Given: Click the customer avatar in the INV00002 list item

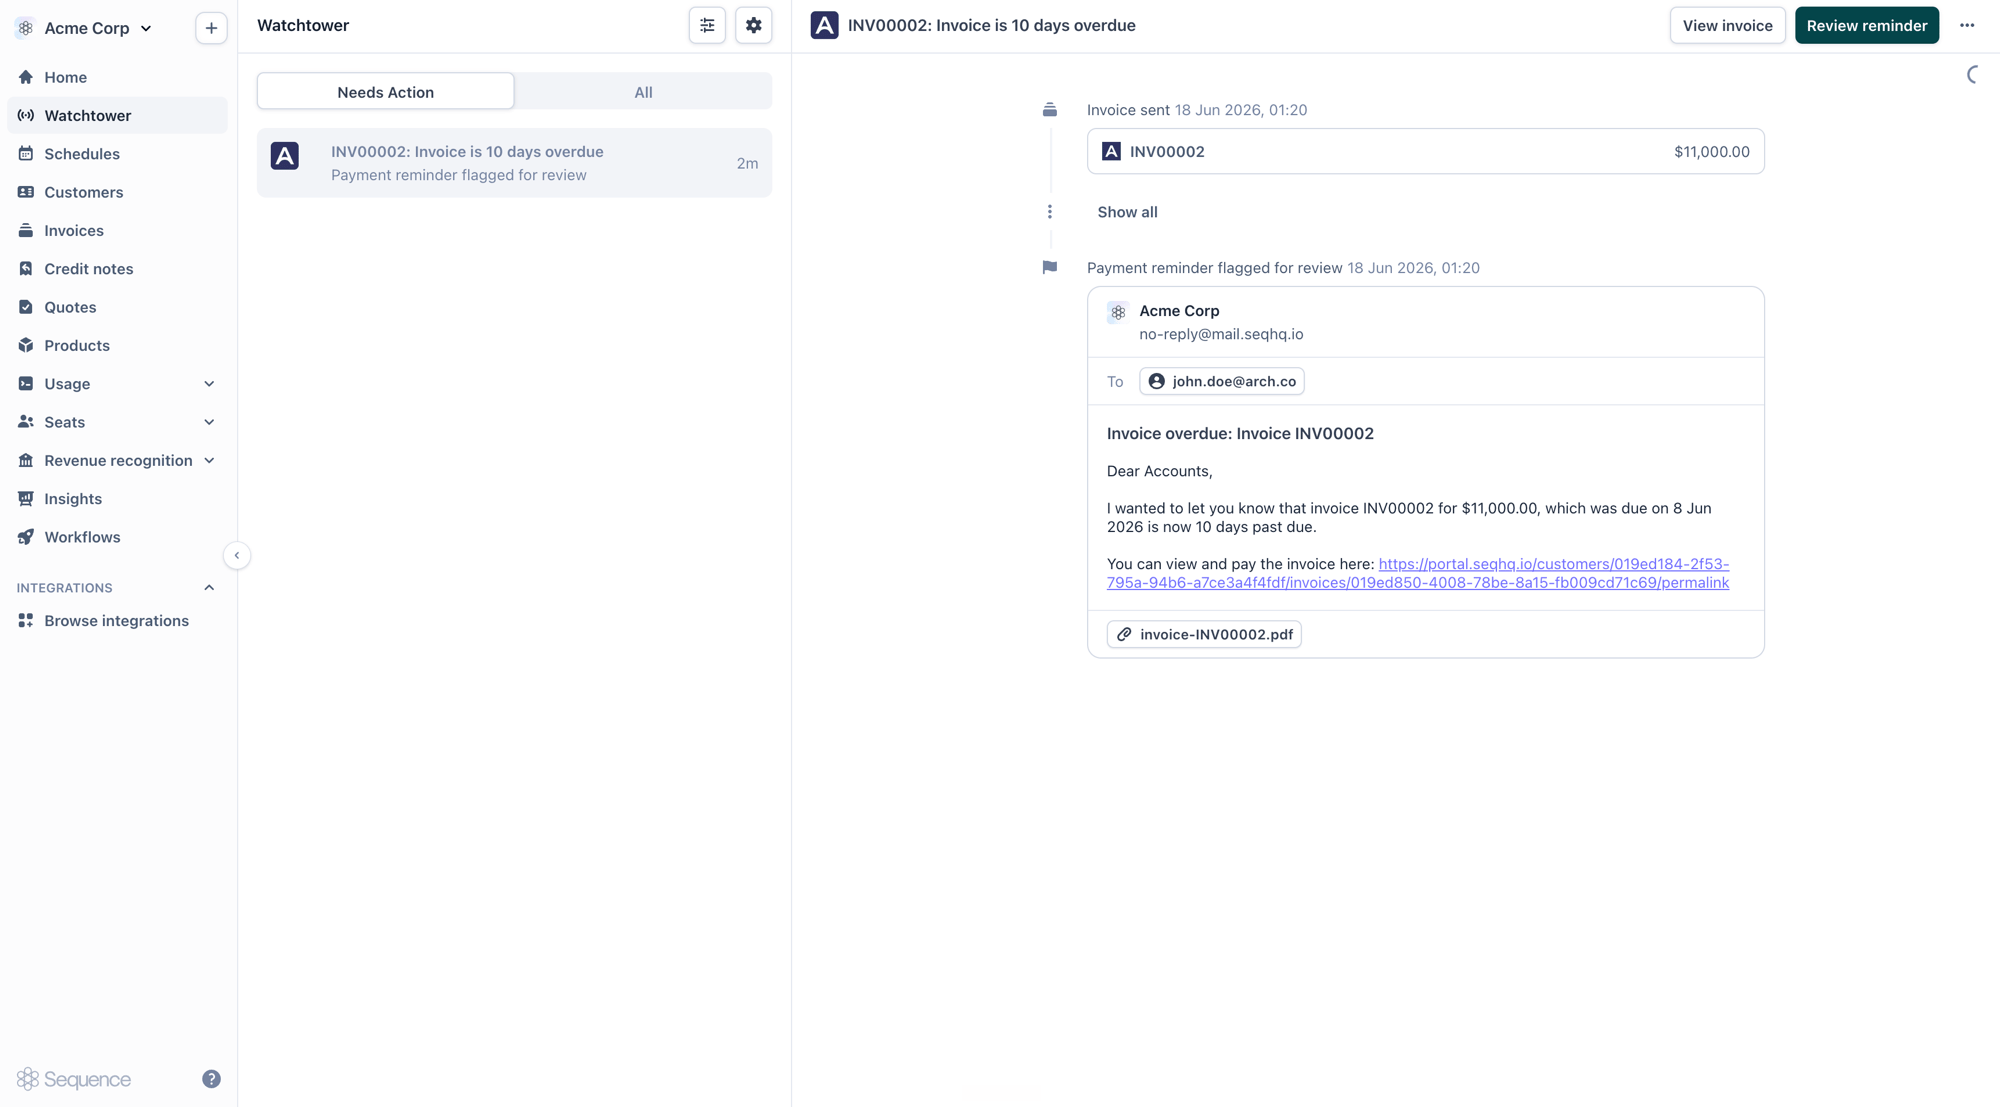Looking at the screenshot, I should pos(285,156).
